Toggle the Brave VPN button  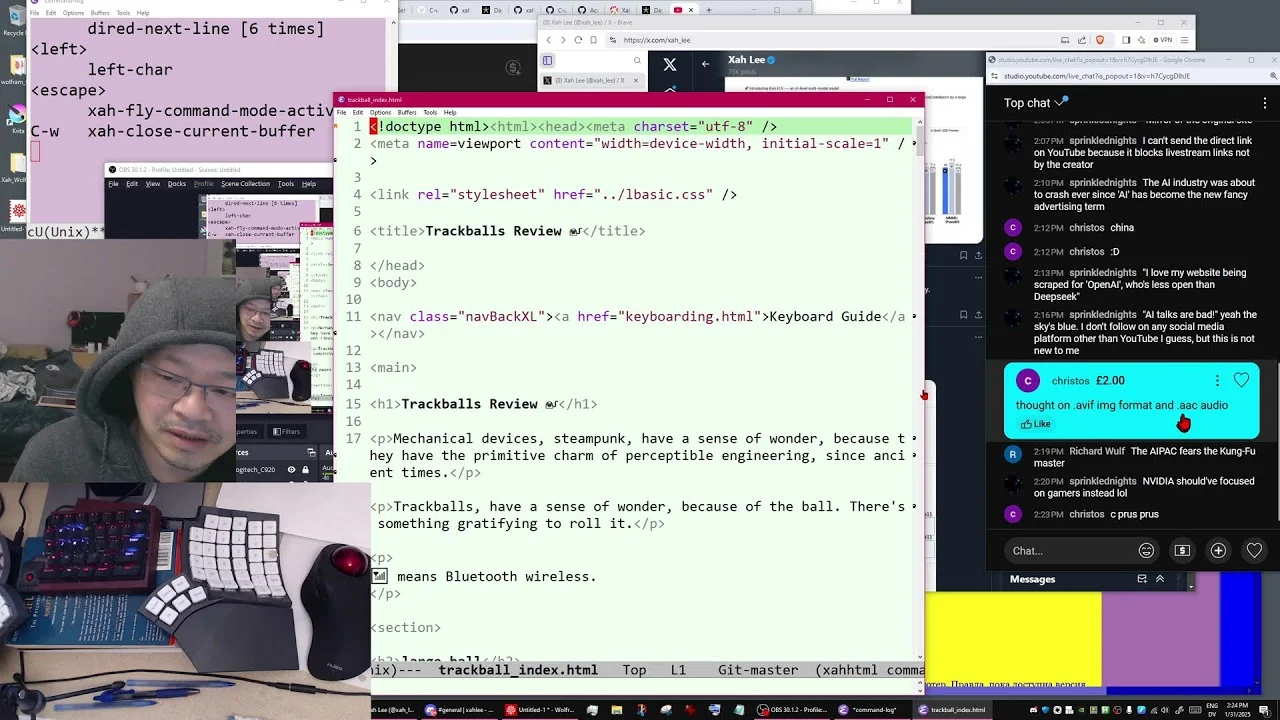1162,40
